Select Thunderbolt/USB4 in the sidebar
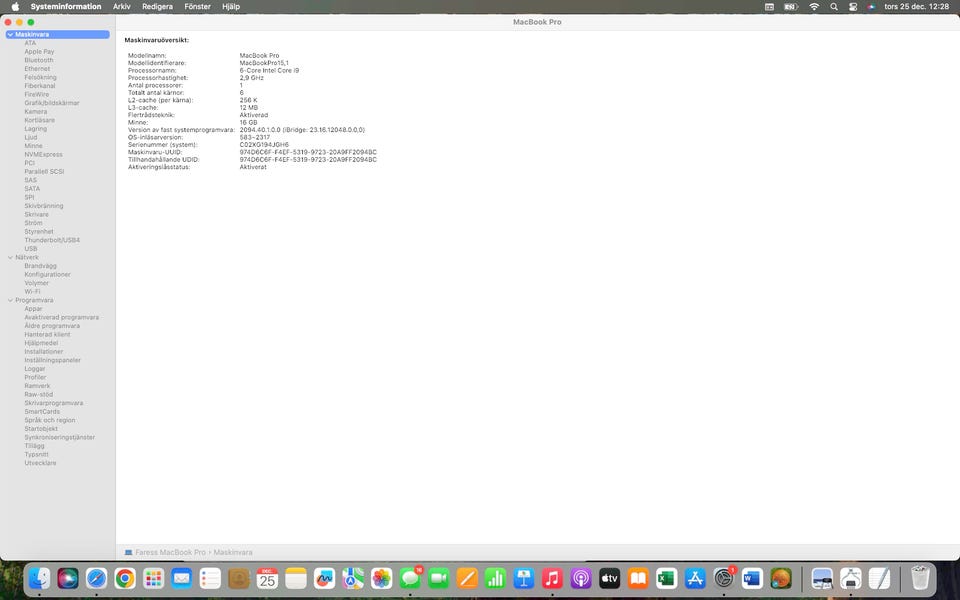Viewport: 960px width, 600px height. point(52,240)
